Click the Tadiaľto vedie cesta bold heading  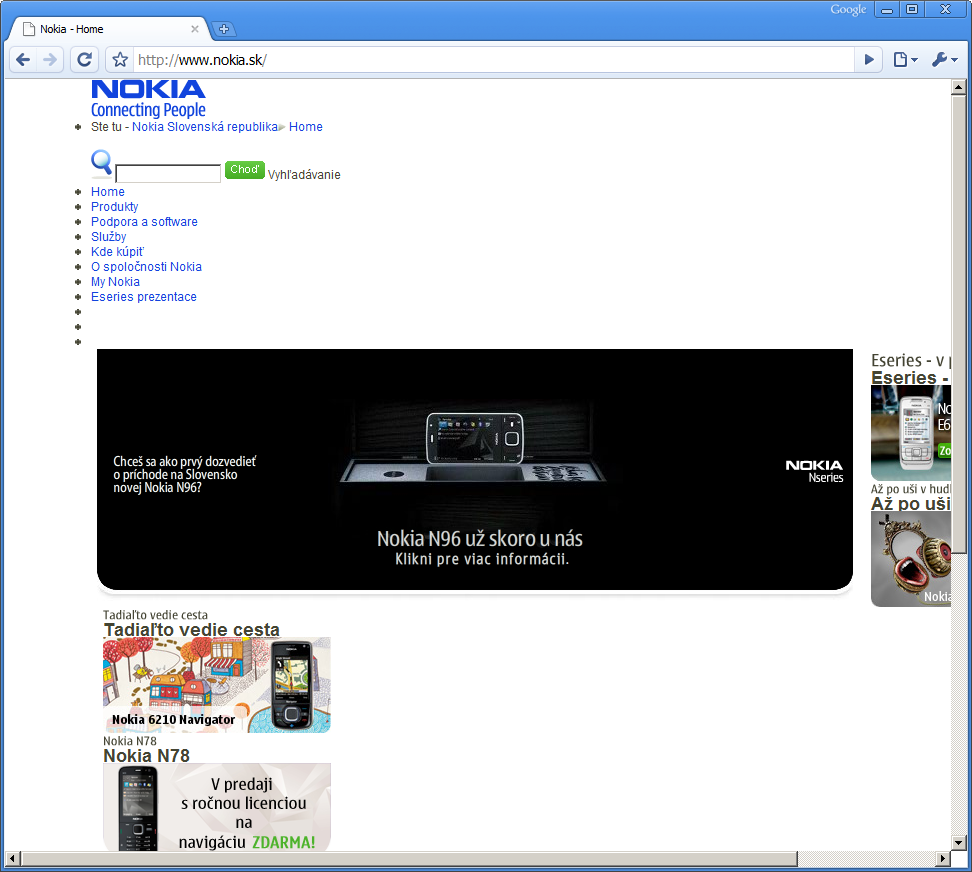point(192,630)
